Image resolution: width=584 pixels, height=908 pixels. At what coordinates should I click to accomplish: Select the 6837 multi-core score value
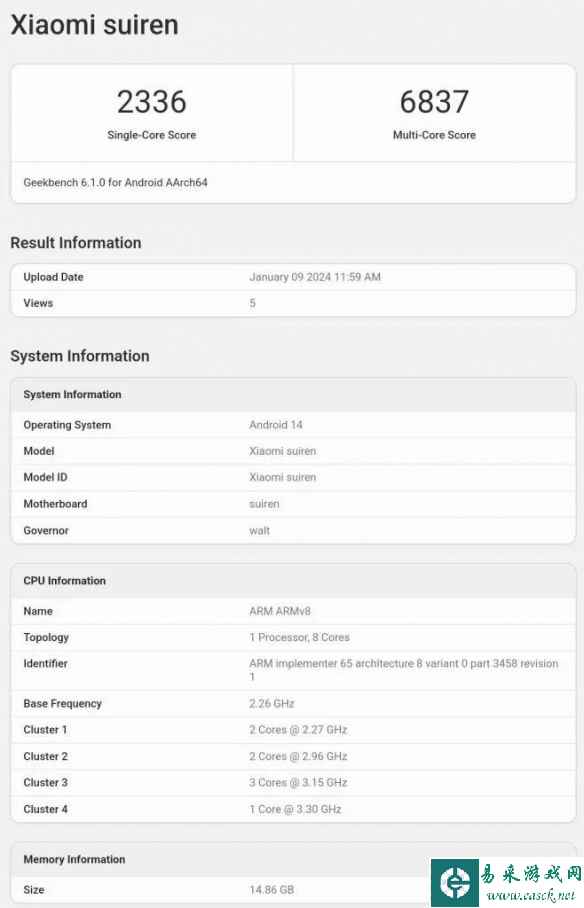(434, 101)
